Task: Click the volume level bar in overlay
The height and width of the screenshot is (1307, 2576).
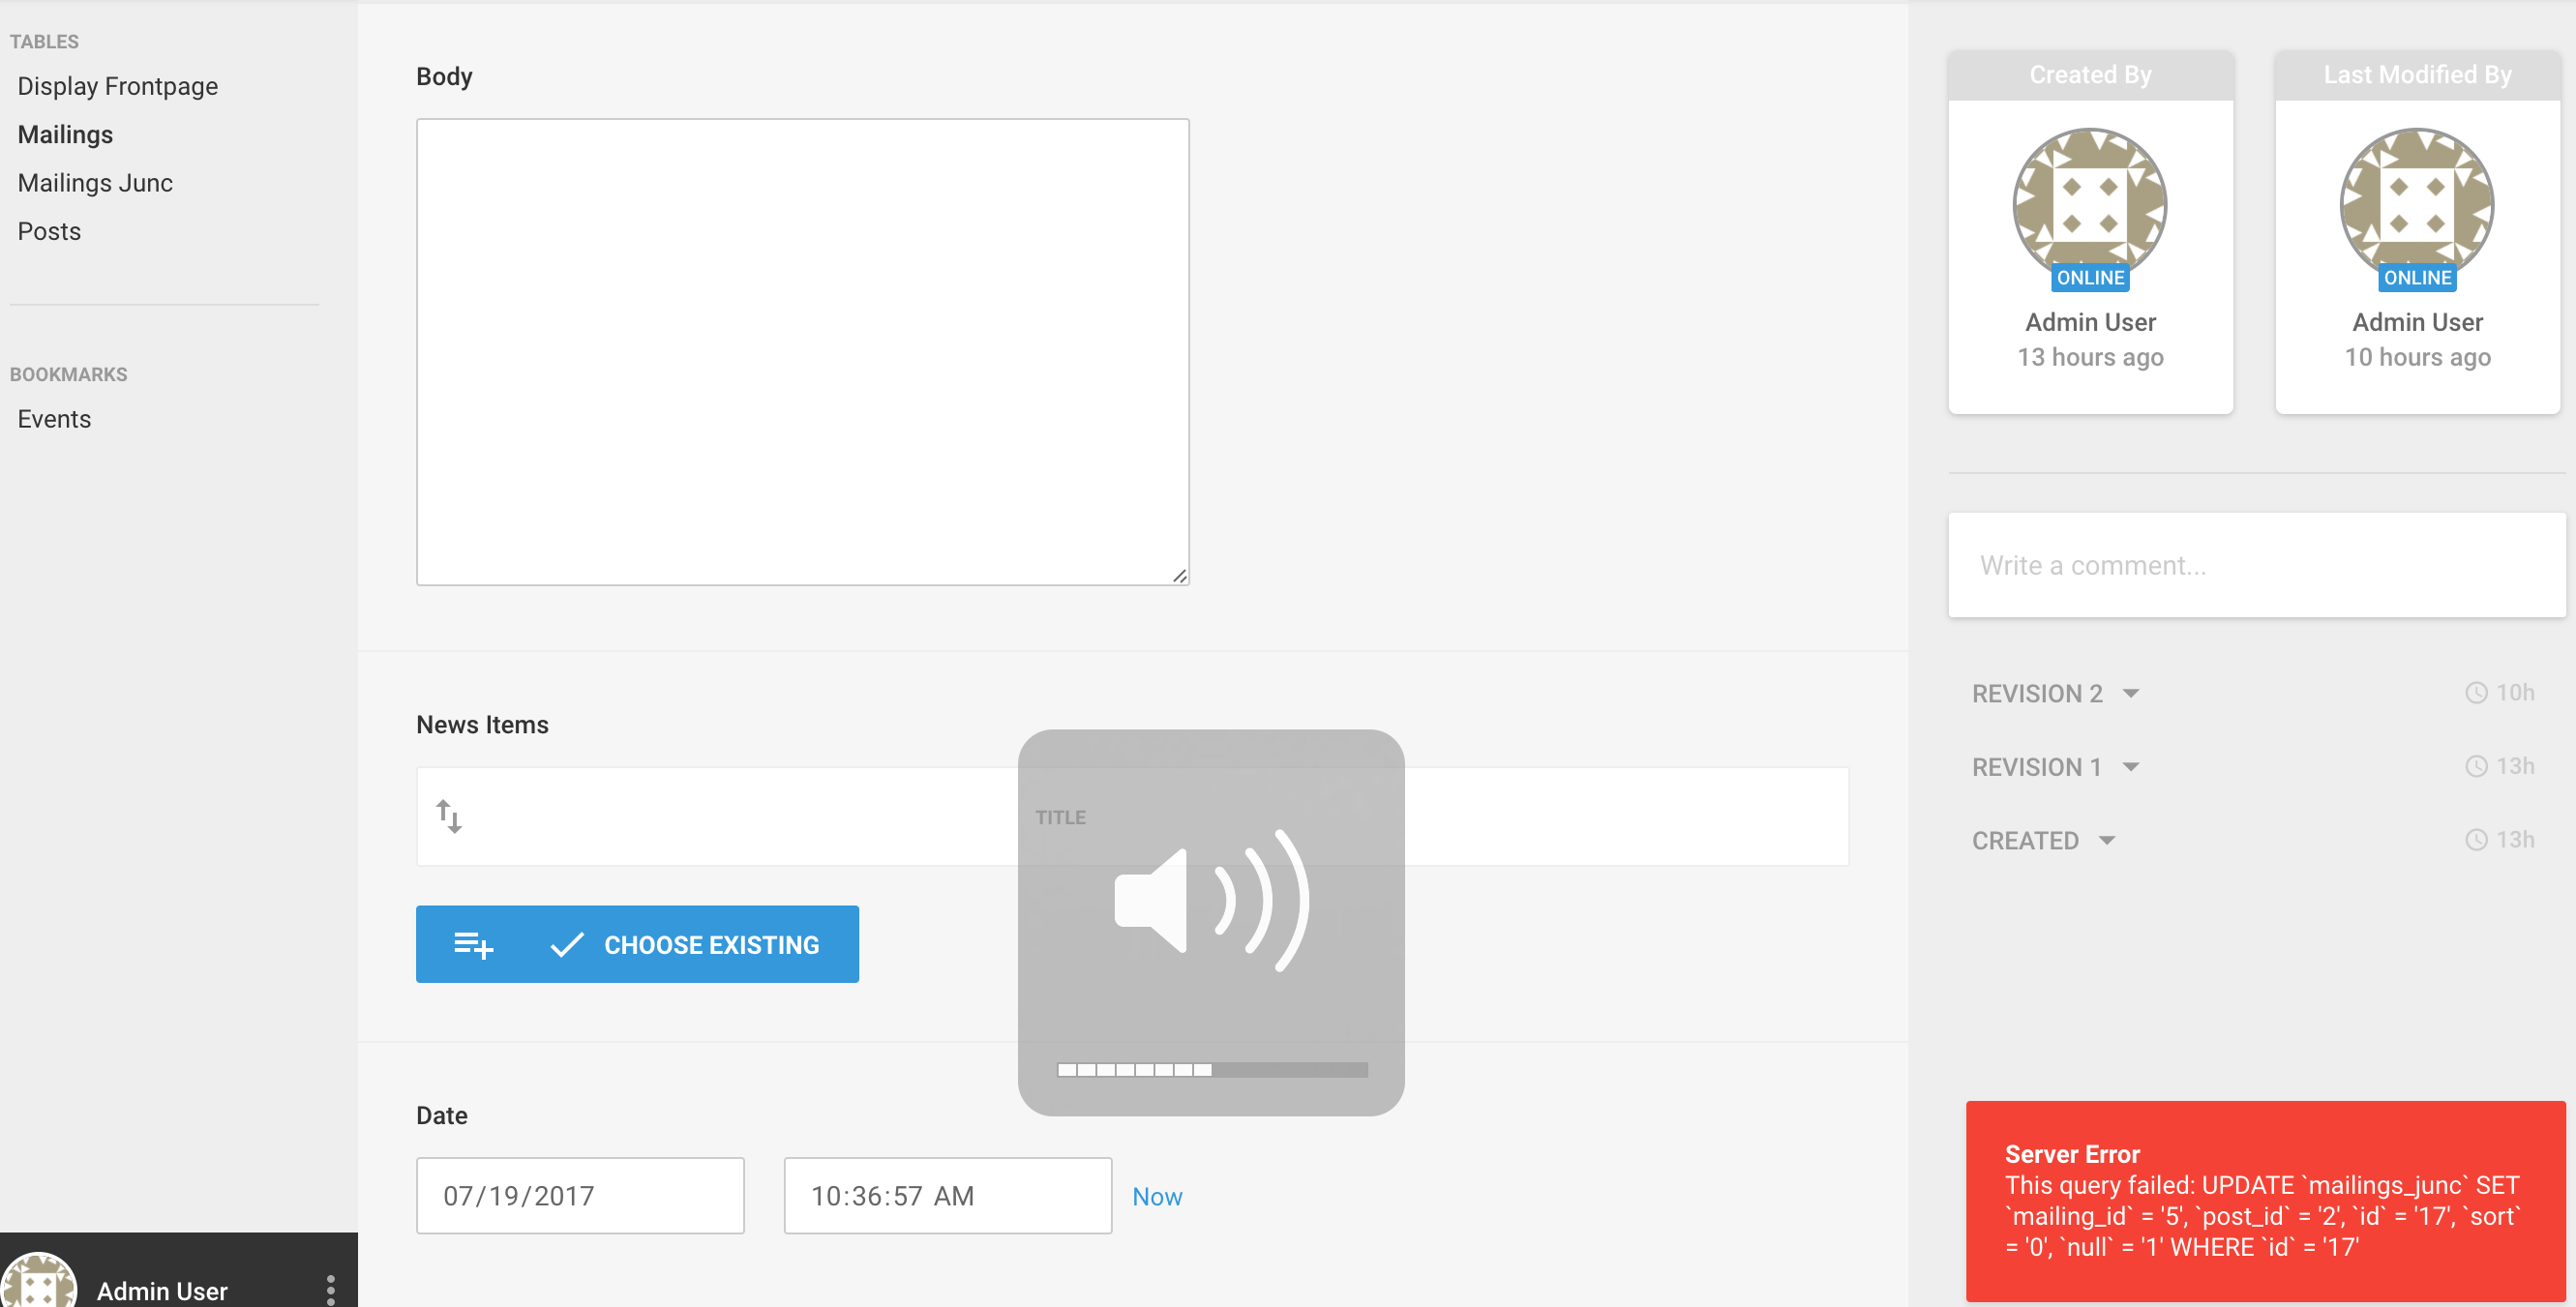Action: pos(1212,1069)
